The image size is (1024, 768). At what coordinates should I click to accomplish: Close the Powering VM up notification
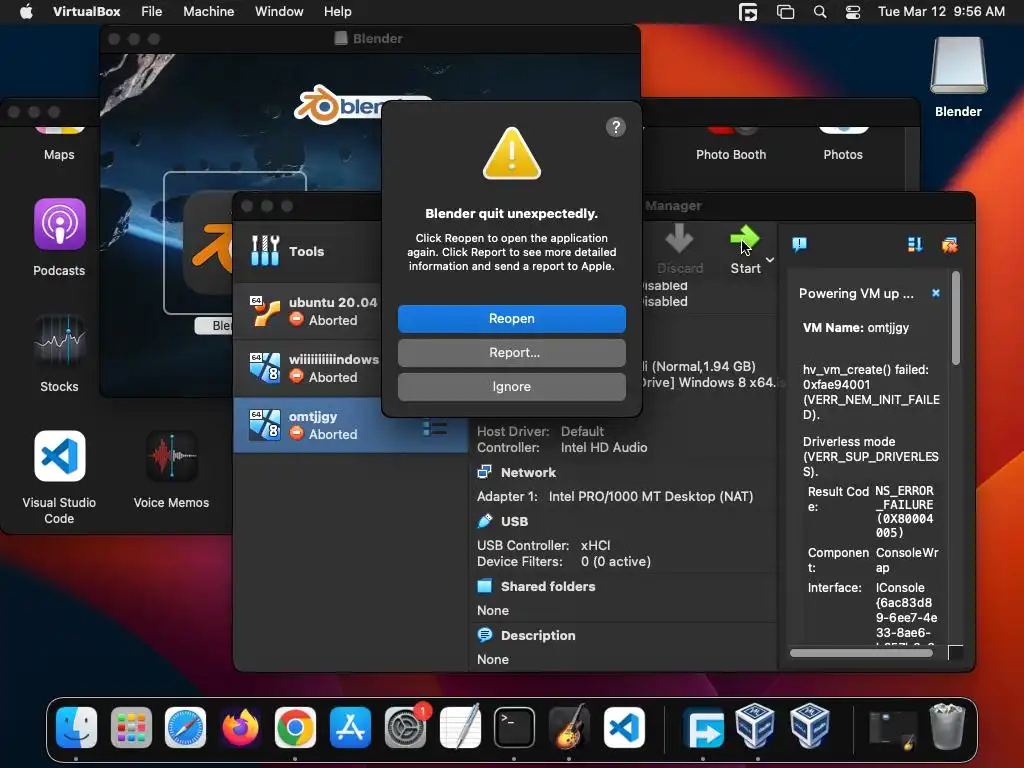[936, 293]
